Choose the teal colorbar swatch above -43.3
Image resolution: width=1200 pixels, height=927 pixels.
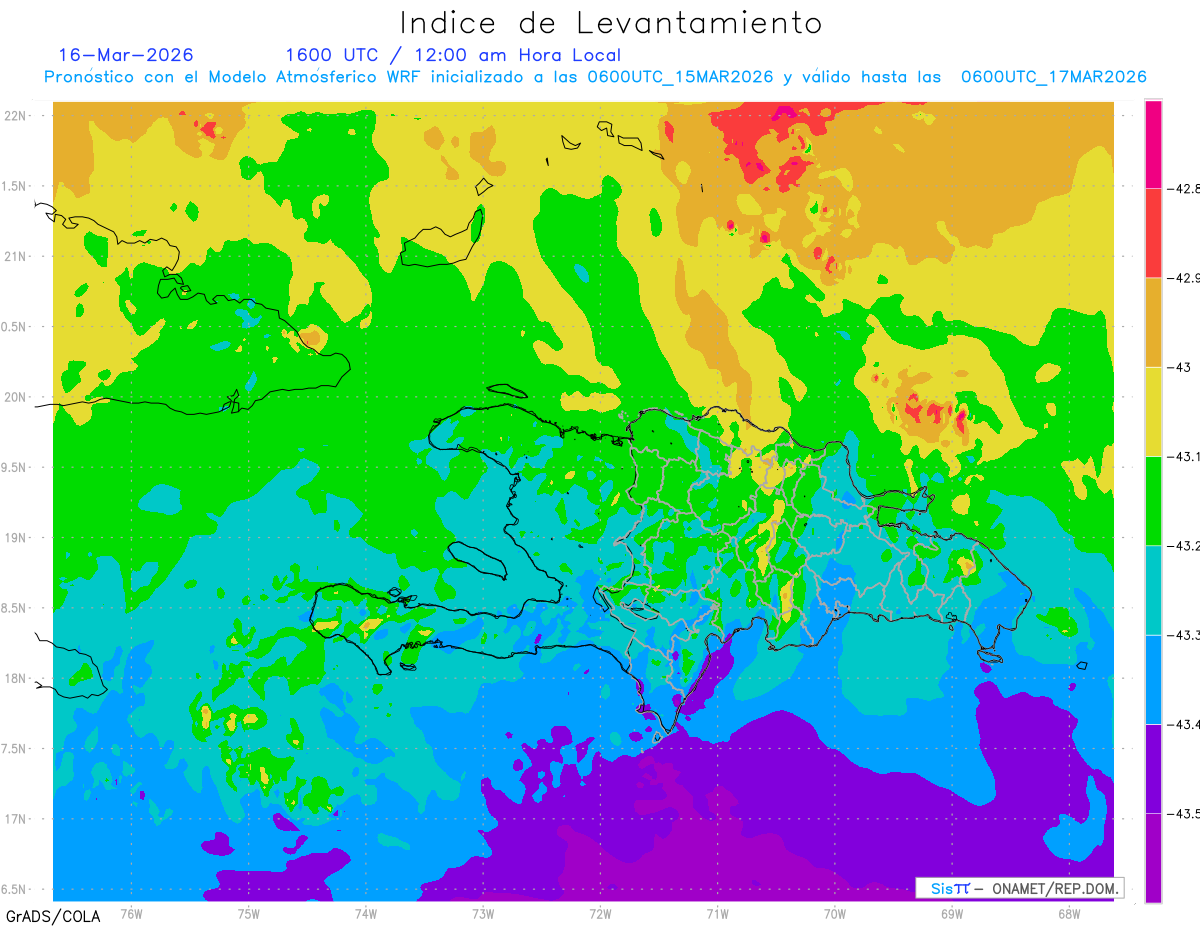[1153, 590]
